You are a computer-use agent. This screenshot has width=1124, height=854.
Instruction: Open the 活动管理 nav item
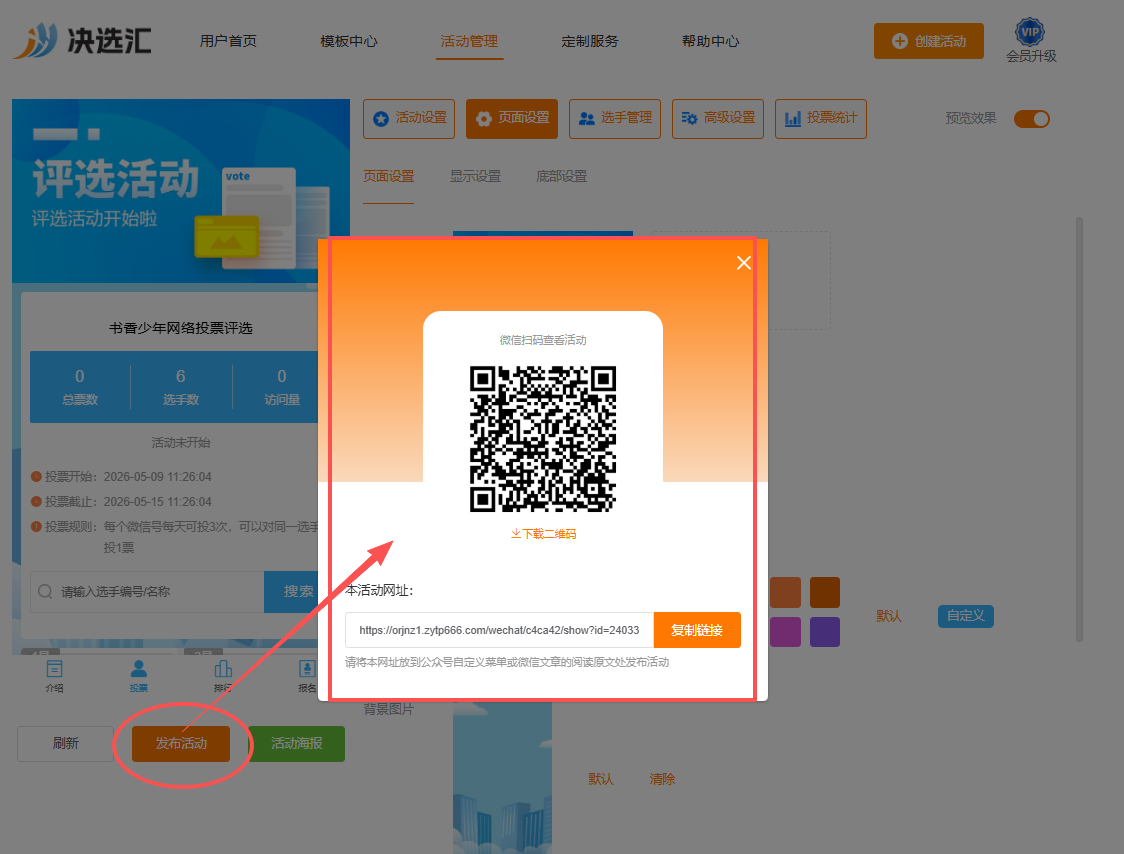click(469, 42)
